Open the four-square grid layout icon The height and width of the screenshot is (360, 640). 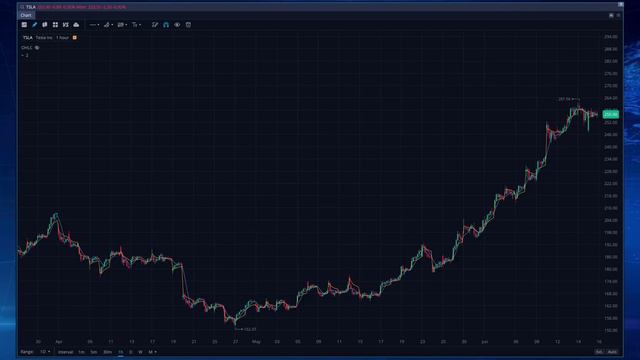click(55, 25)
